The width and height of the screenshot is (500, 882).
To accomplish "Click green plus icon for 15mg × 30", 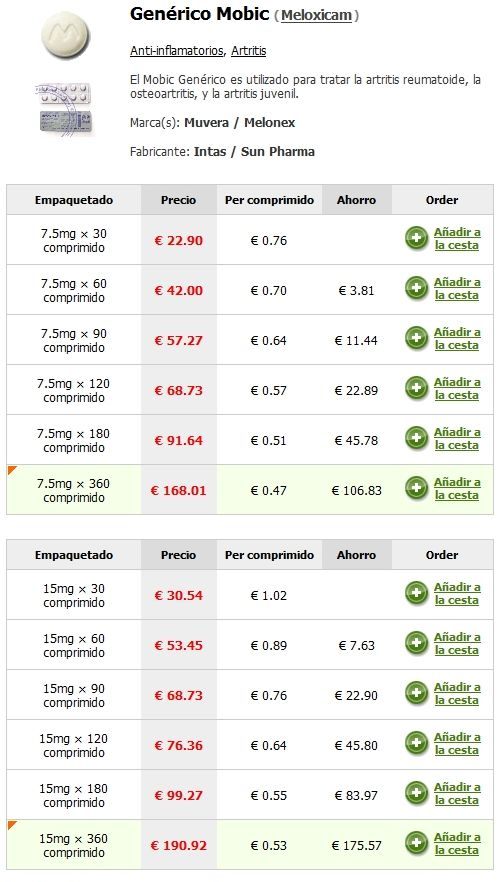I will point(416,593).
